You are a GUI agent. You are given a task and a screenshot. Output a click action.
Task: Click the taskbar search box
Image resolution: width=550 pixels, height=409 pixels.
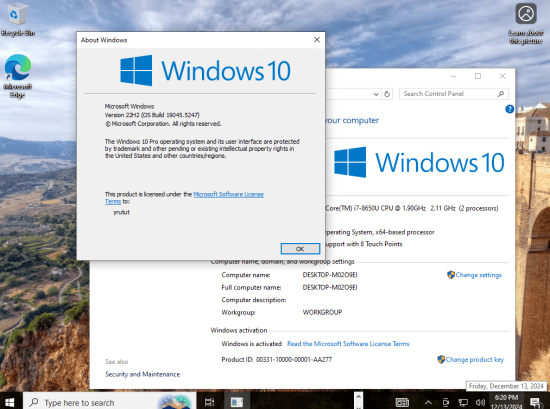pos(109,402)
